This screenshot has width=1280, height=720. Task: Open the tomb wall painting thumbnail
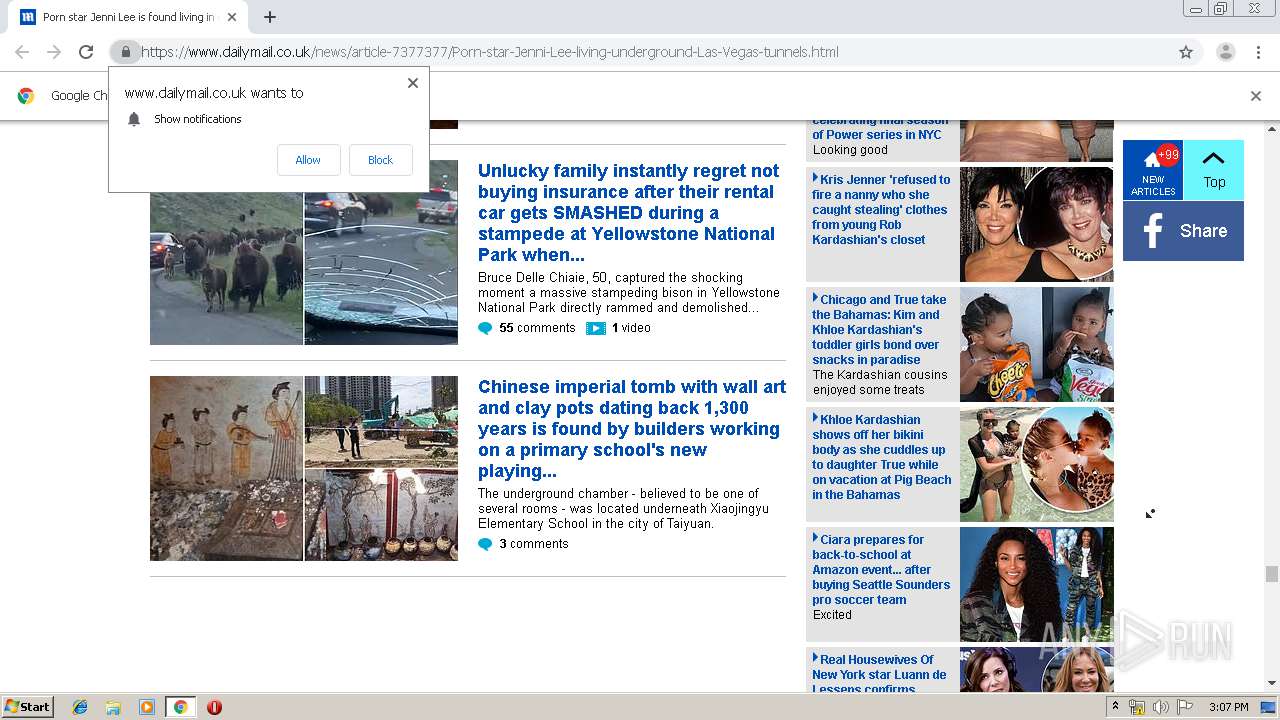(x=226, y=468)
